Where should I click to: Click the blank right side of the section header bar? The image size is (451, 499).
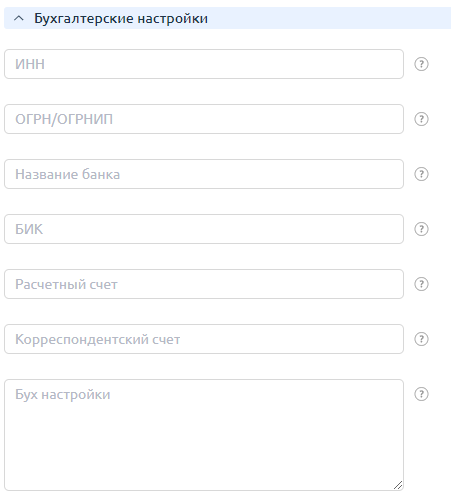pyautogui.click(x=330, y=18)
